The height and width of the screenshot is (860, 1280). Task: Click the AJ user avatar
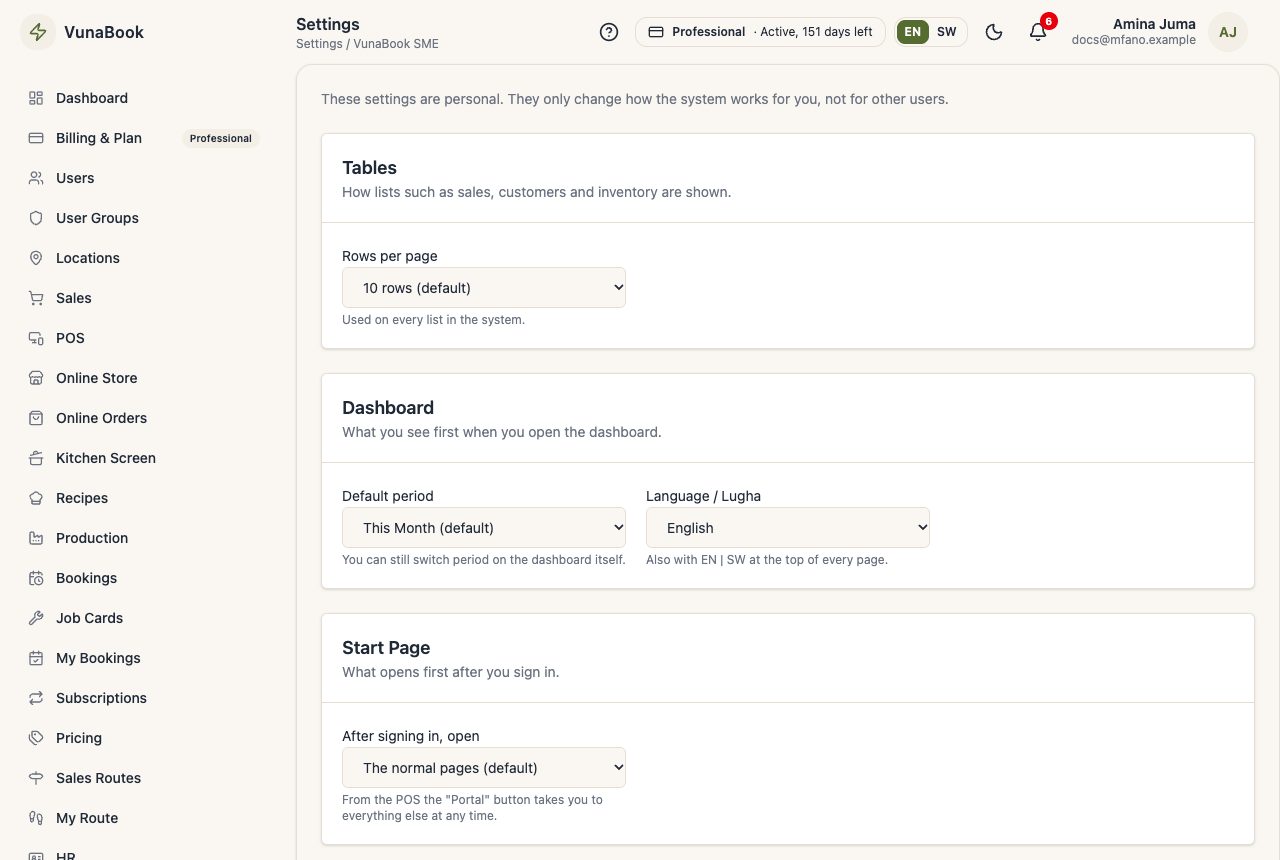click(1228, 32)
